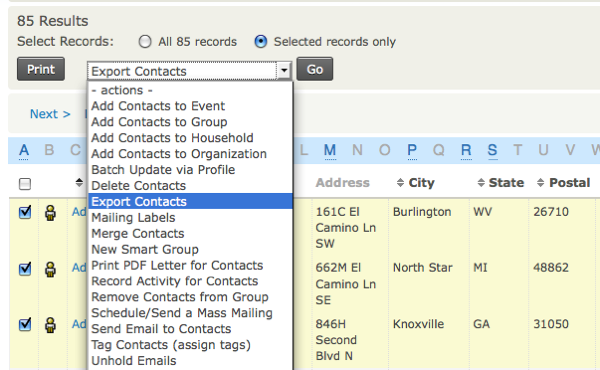The height and width of the screenshot is (370, 600).
Task: Select the Selected records only option
Action: click(261, 41)
